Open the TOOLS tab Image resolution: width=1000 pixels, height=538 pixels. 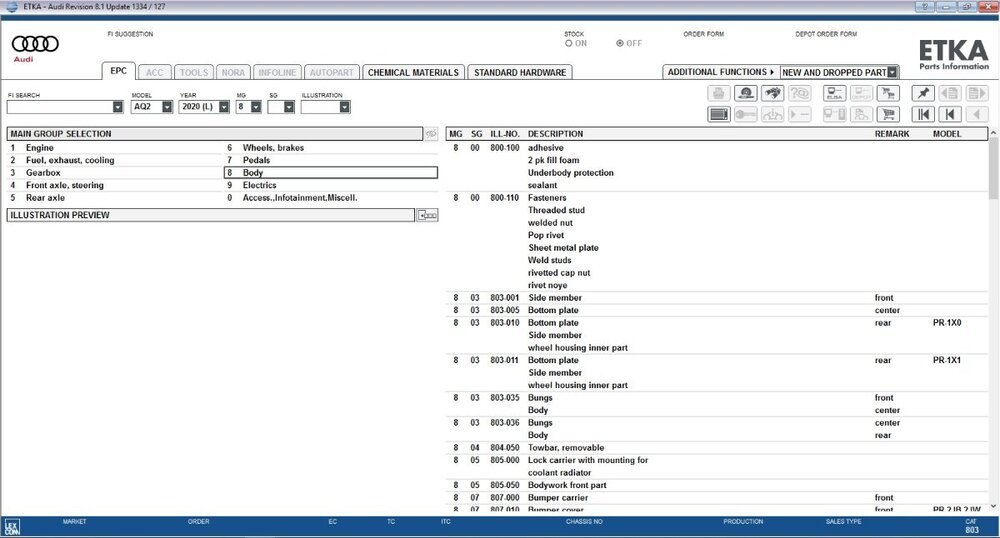(x=194, y=73)
